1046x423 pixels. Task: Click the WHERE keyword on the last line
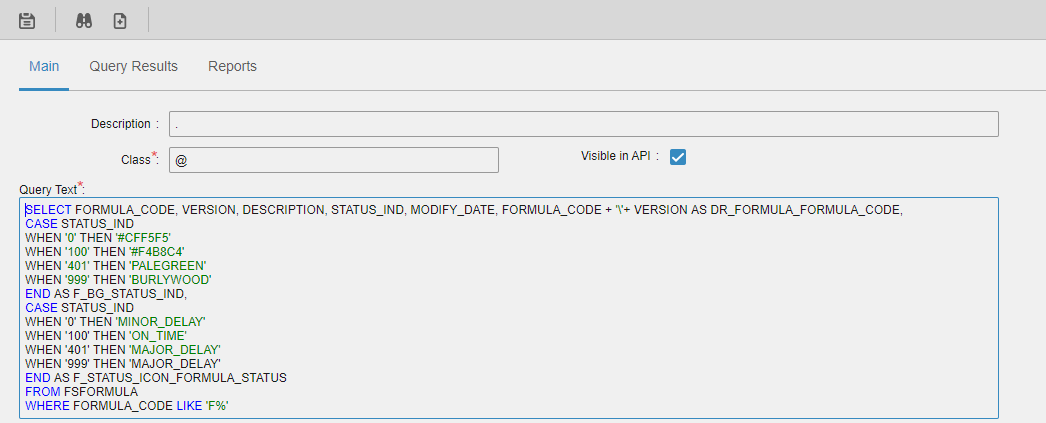point(46,406)
